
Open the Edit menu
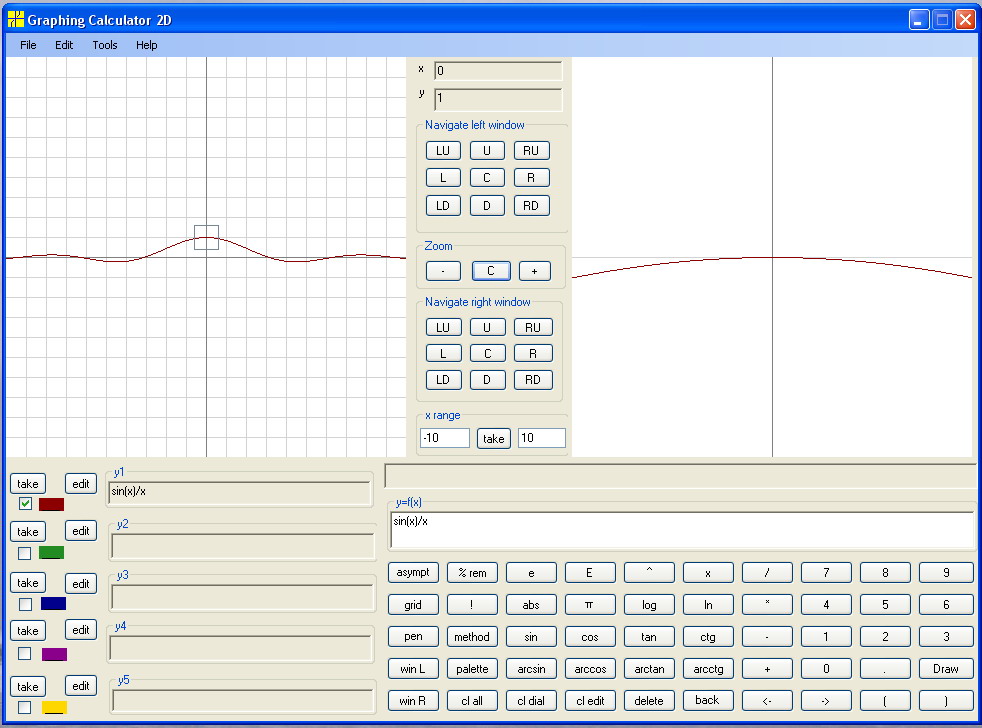pyautogui.click(x=64, y=45)
